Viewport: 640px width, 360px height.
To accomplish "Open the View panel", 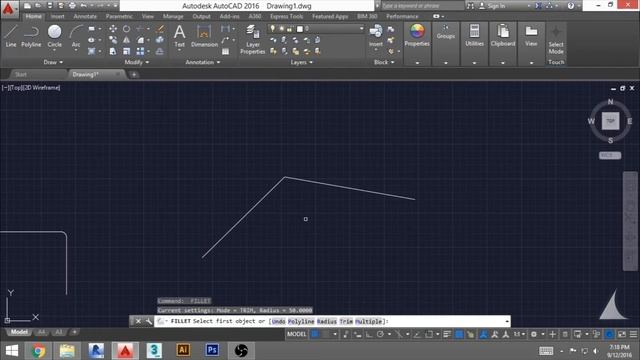I will (x=531, y=35).
